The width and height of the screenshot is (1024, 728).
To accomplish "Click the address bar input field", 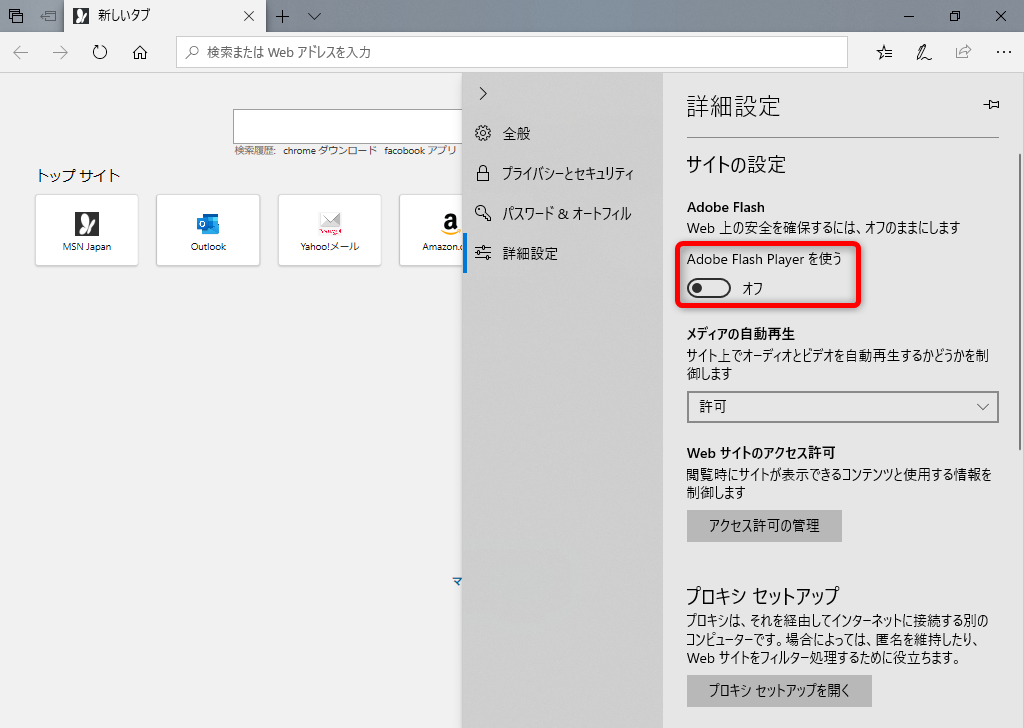I will [x=511, y=52].
